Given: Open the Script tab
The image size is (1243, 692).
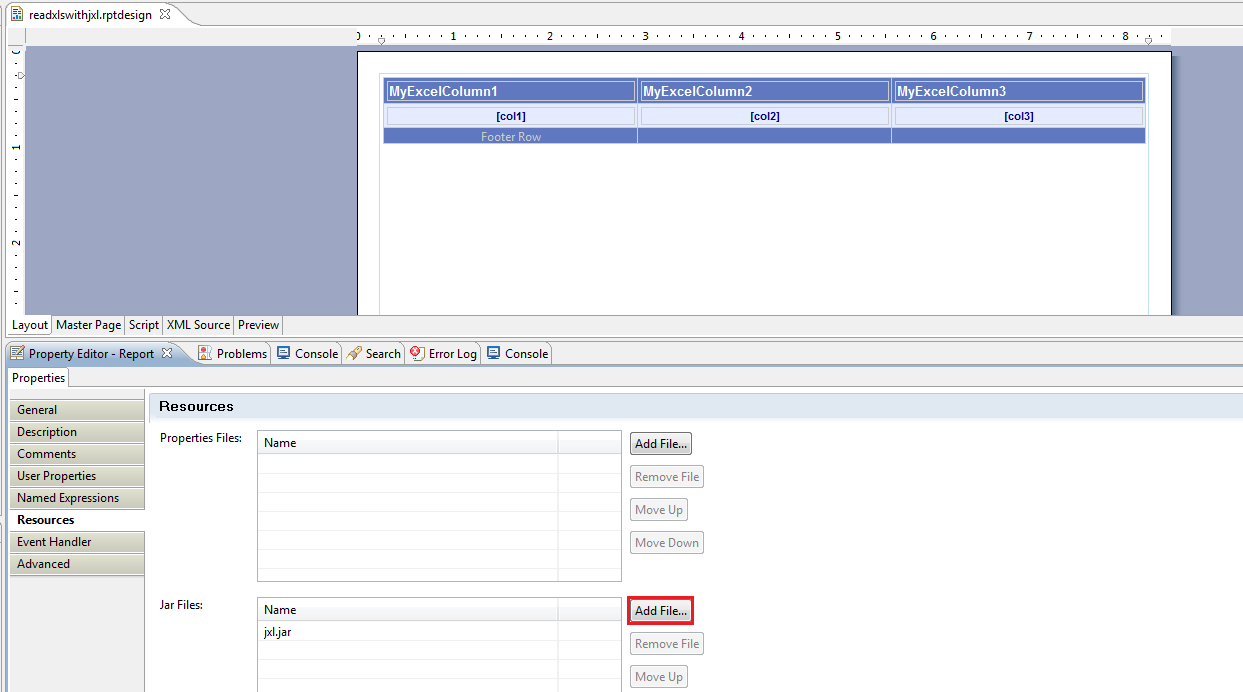Looking at the screenshot, I should click(x=144, y=325).
